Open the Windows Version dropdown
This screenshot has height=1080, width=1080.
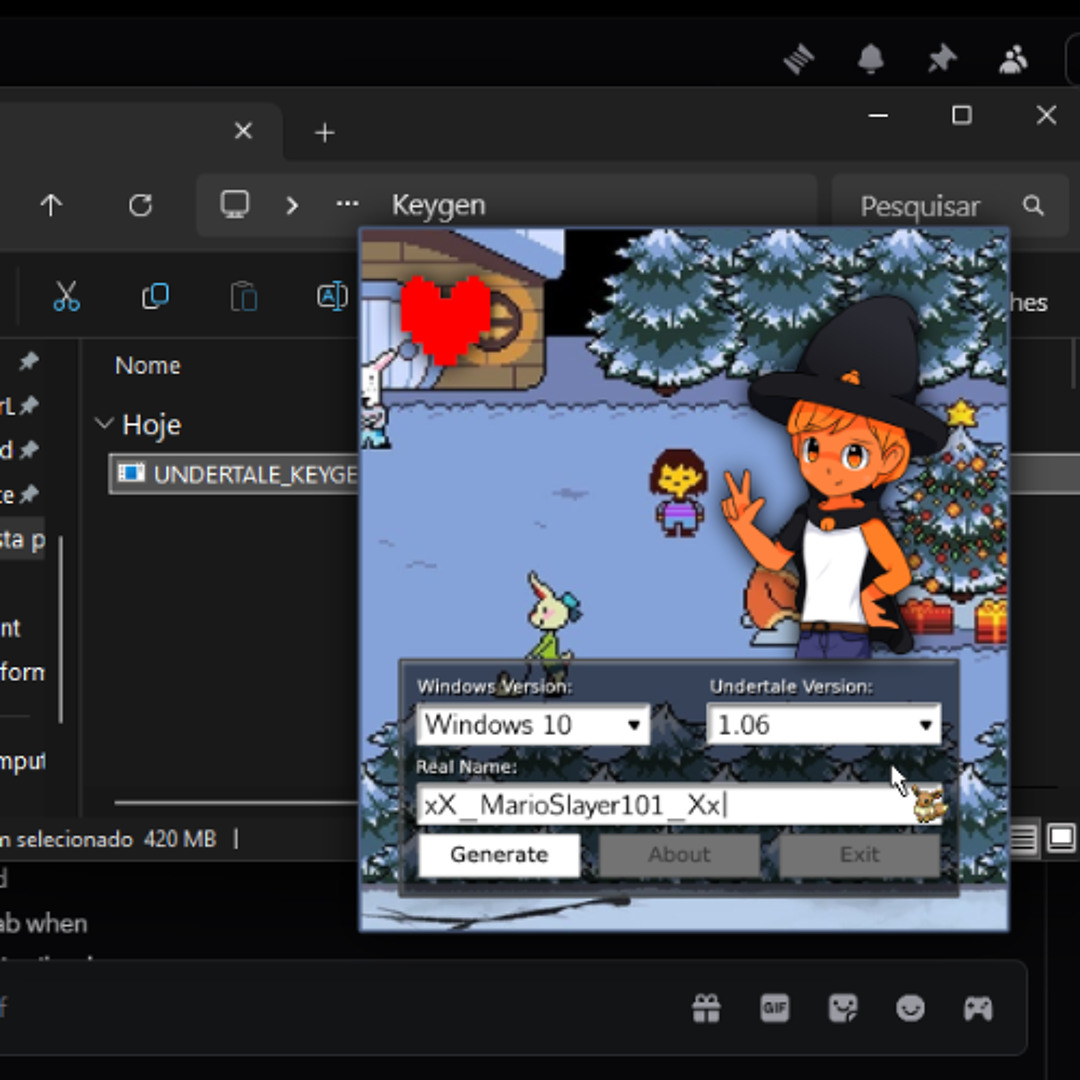coord(633,724)
